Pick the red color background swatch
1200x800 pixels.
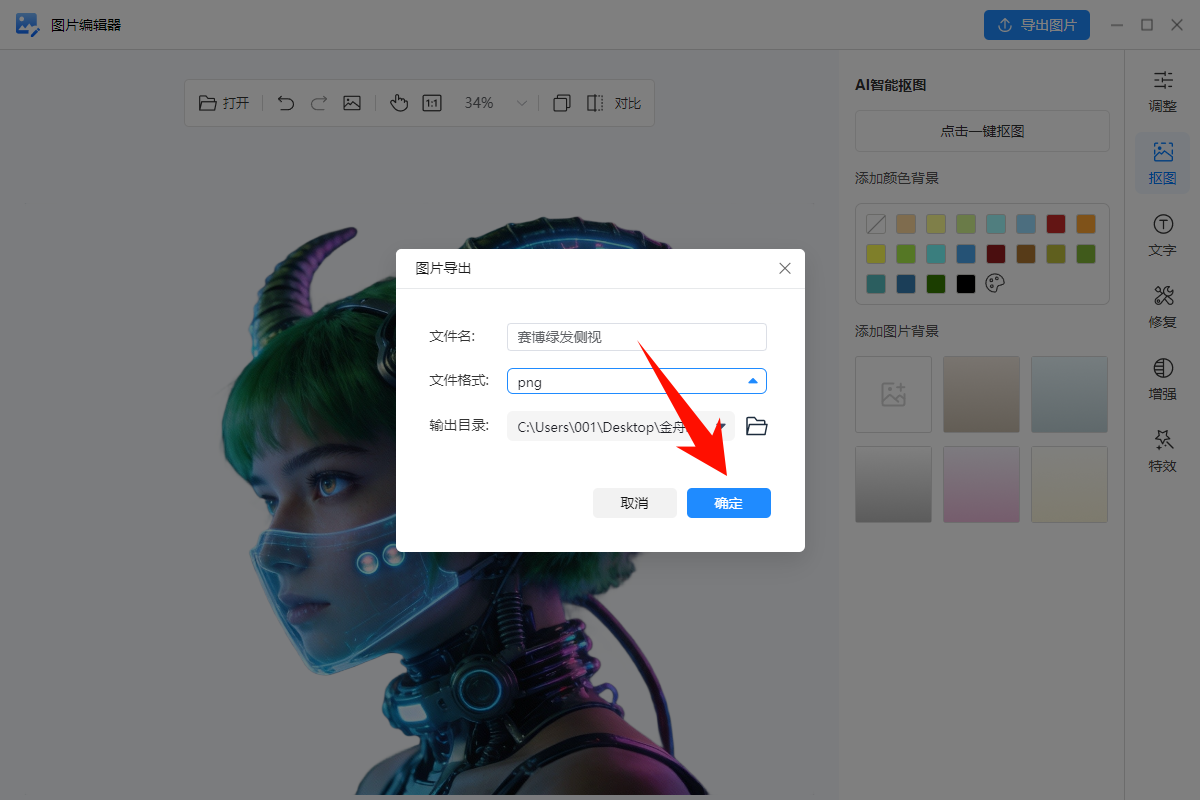click(x=1055, y=223)
